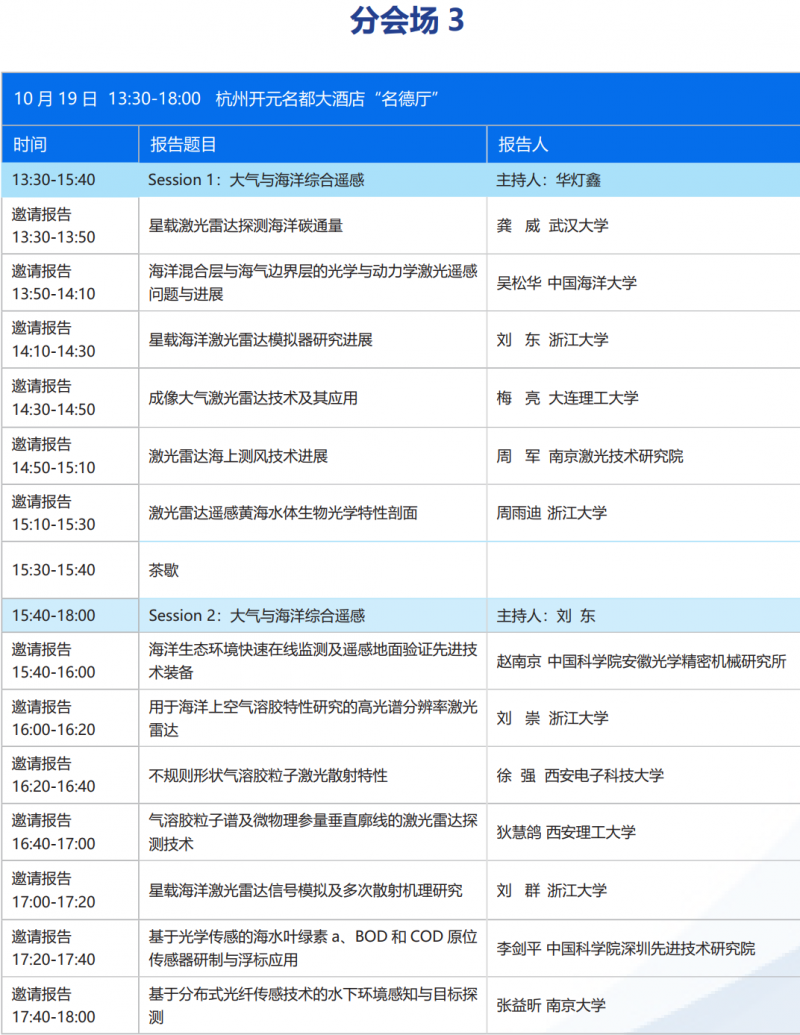Select the 17:20-17:40 invited report time cell

54,948
